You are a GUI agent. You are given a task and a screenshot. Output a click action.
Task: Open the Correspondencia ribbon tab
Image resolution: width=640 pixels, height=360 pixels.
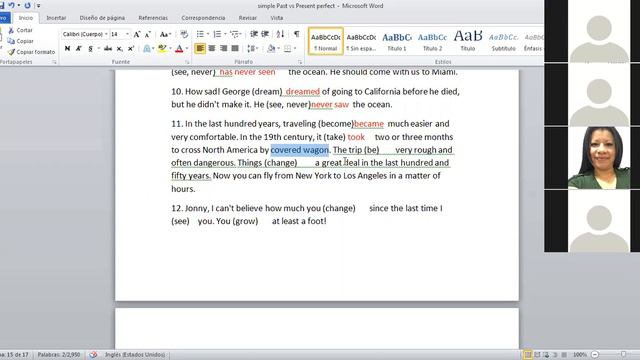coord(203,18)
